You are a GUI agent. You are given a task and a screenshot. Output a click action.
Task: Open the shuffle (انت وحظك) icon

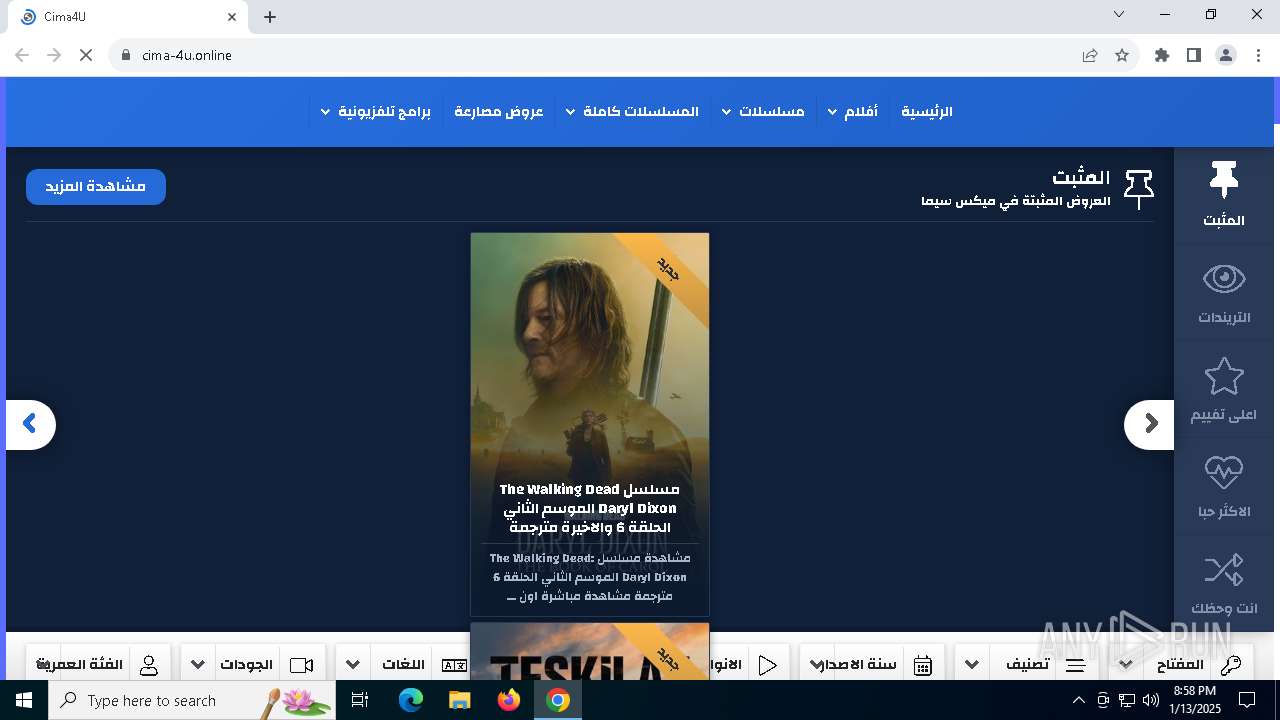coord(1223,570)
